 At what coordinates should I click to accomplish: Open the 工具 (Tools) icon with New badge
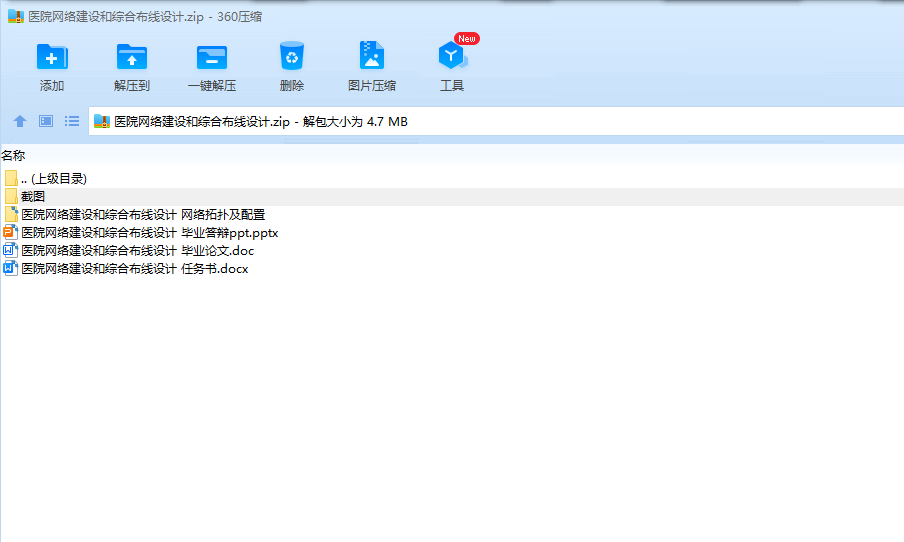tap(453, 55)
